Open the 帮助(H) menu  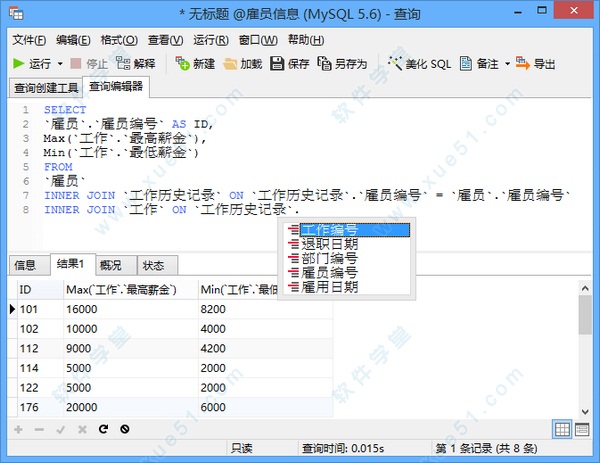(x=306, y=40)
